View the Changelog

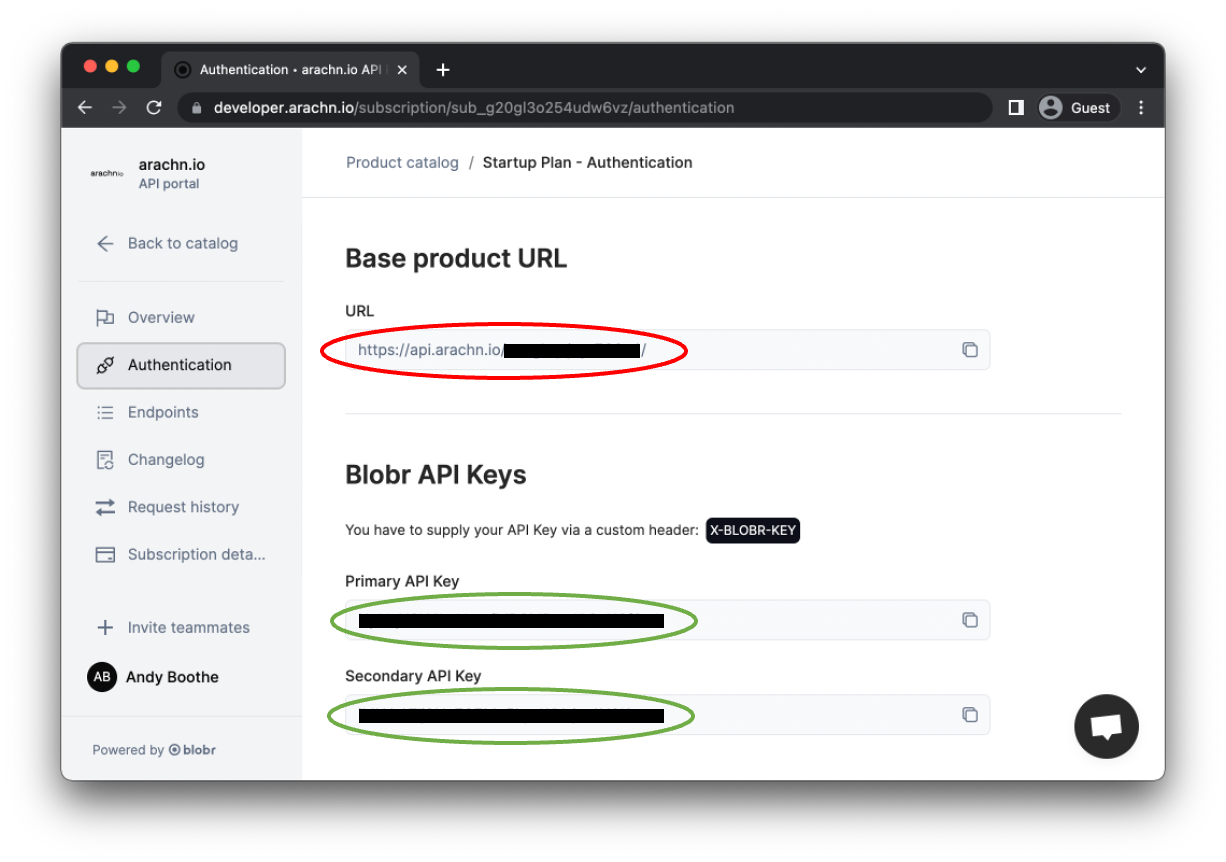[167, 459]
